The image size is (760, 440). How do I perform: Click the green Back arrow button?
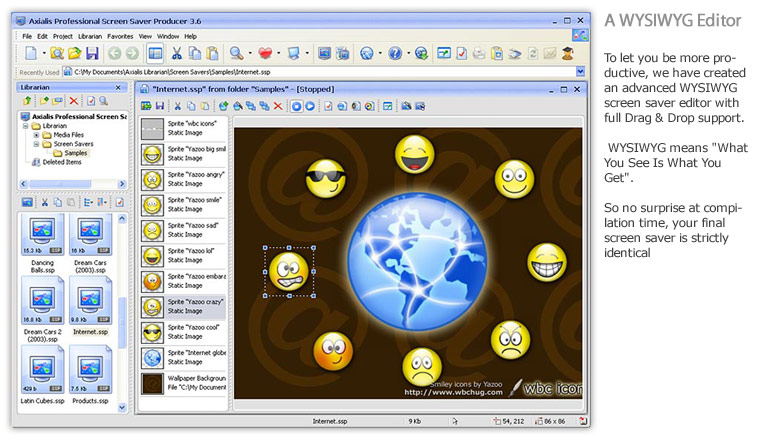[x=114, y=53]
